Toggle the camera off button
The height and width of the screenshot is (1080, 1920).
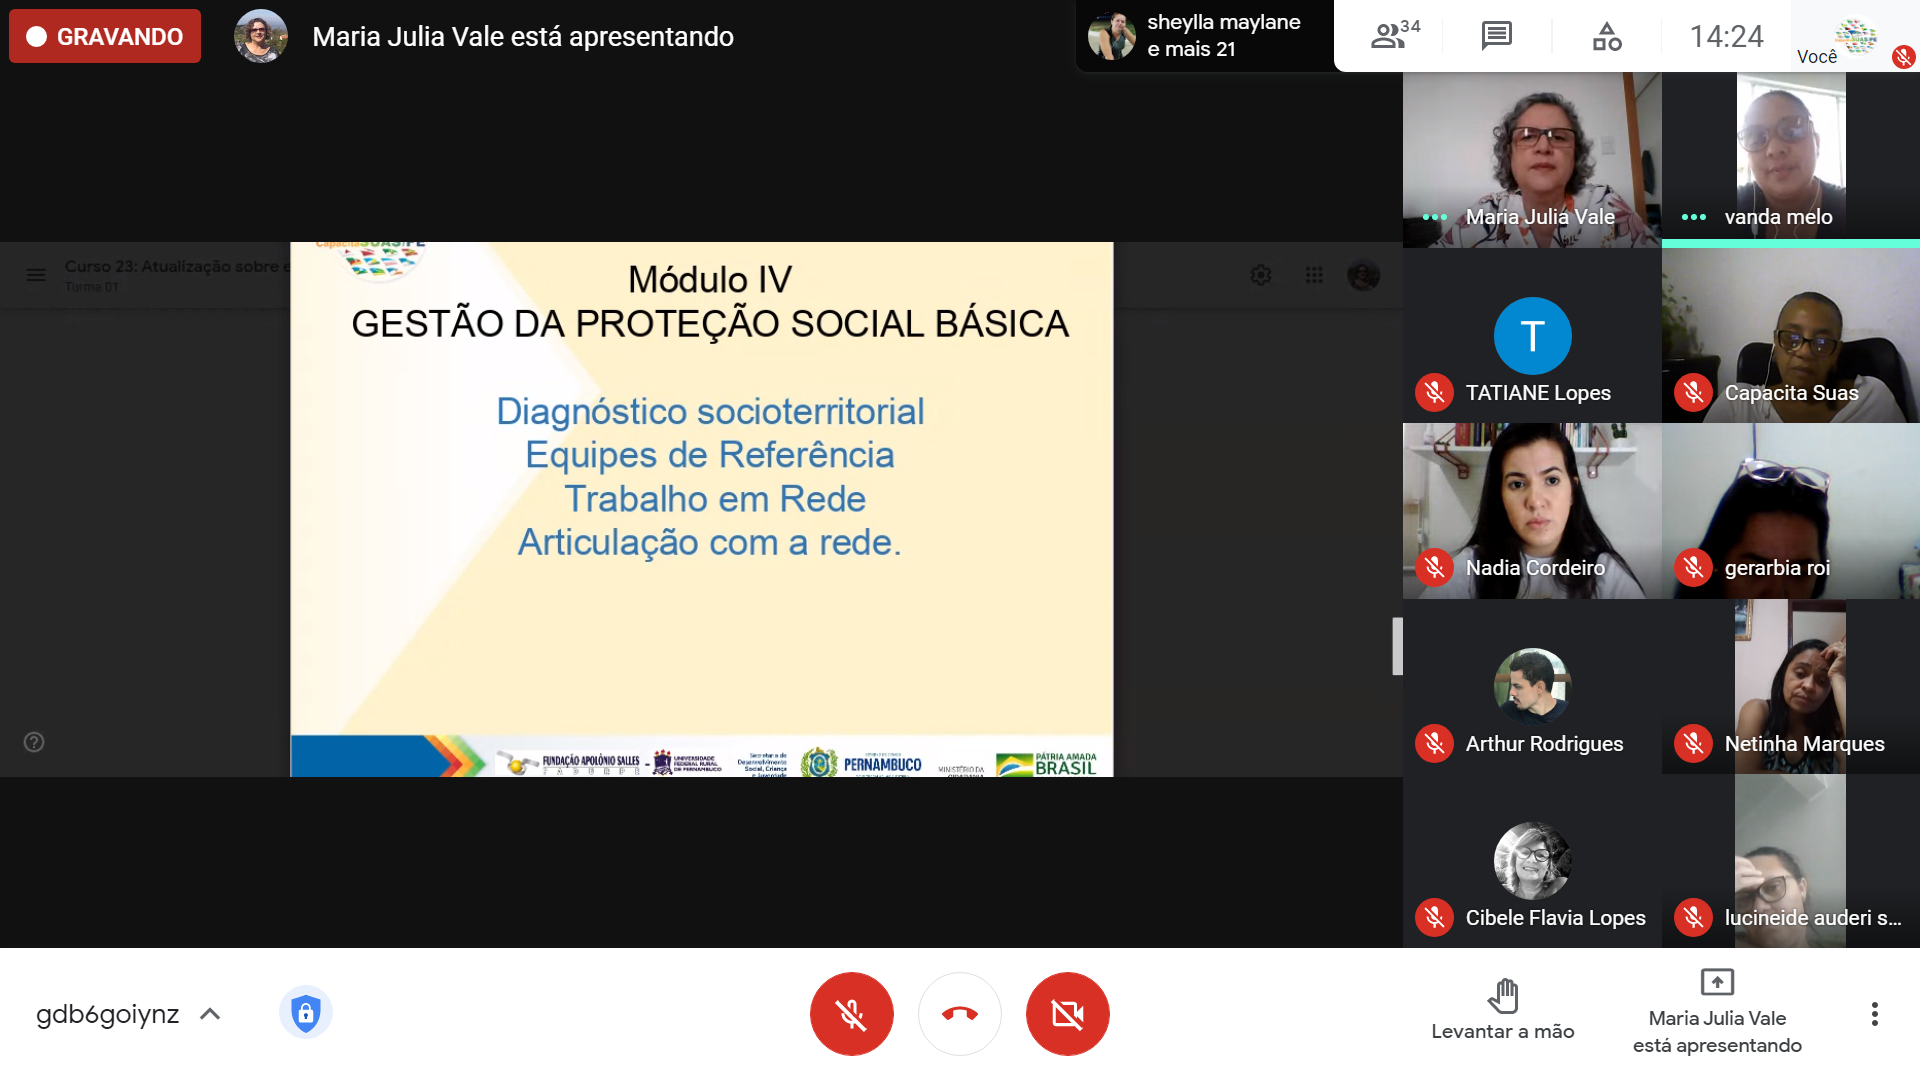coord(1067,1013)
